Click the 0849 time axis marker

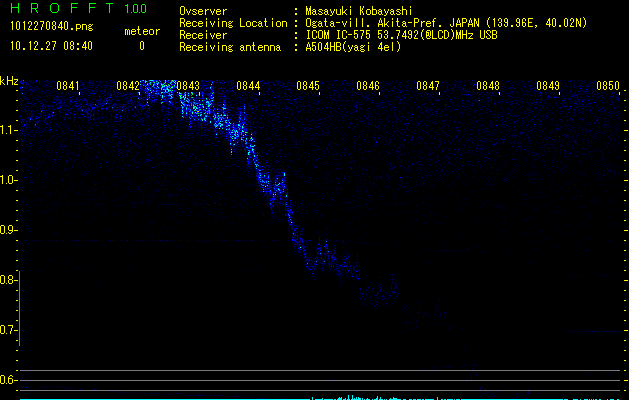tap(548, 86)
